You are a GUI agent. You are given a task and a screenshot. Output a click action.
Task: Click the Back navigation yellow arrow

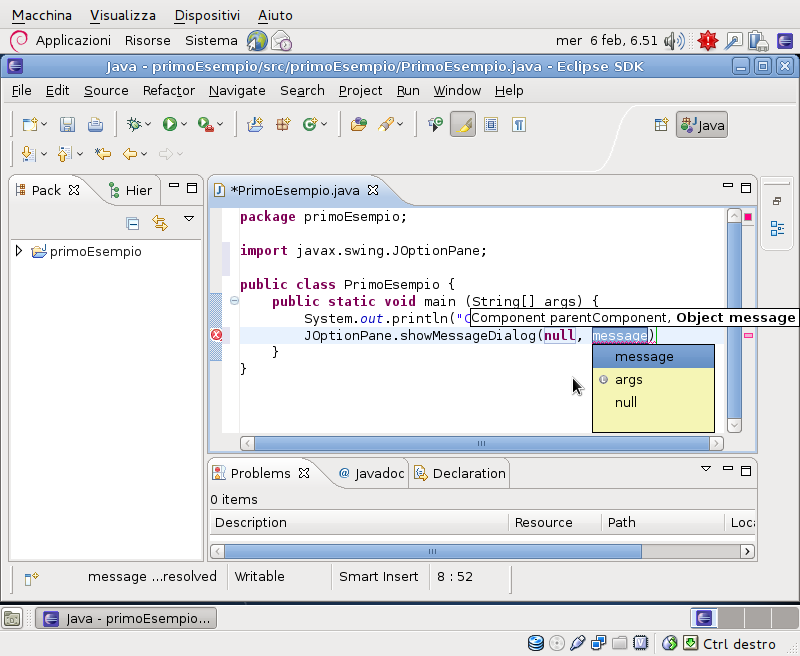(x=130, y=154)
